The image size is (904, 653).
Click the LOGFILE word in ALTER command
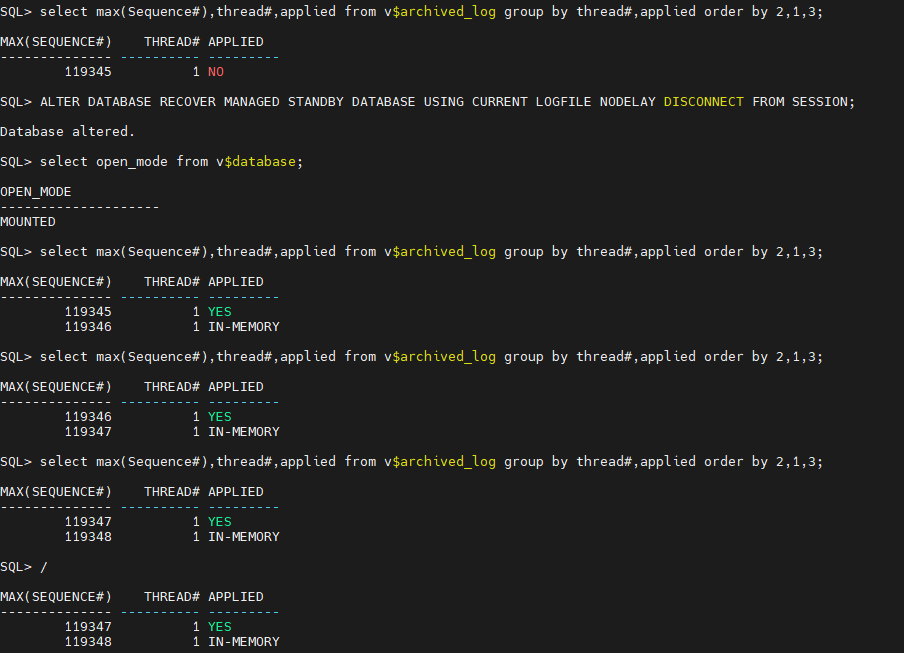(x=563, y=102)
